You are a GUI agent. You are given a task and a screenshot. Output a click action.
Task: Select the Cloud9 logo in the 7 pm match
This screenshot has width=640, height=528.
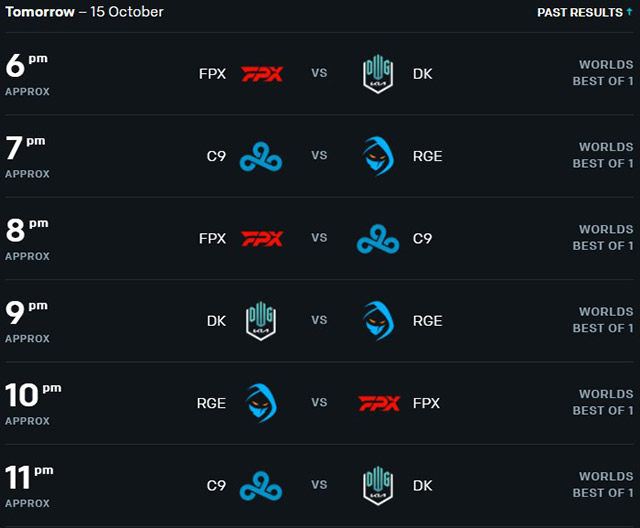(261, 156)
